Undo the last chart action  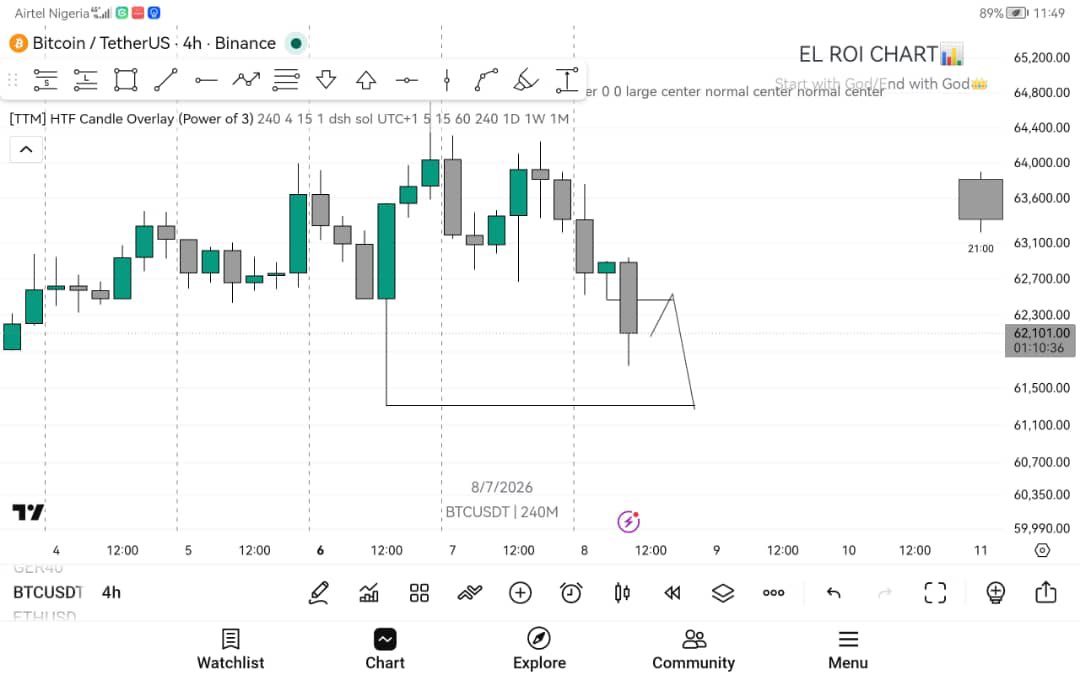tap(833, 592)
